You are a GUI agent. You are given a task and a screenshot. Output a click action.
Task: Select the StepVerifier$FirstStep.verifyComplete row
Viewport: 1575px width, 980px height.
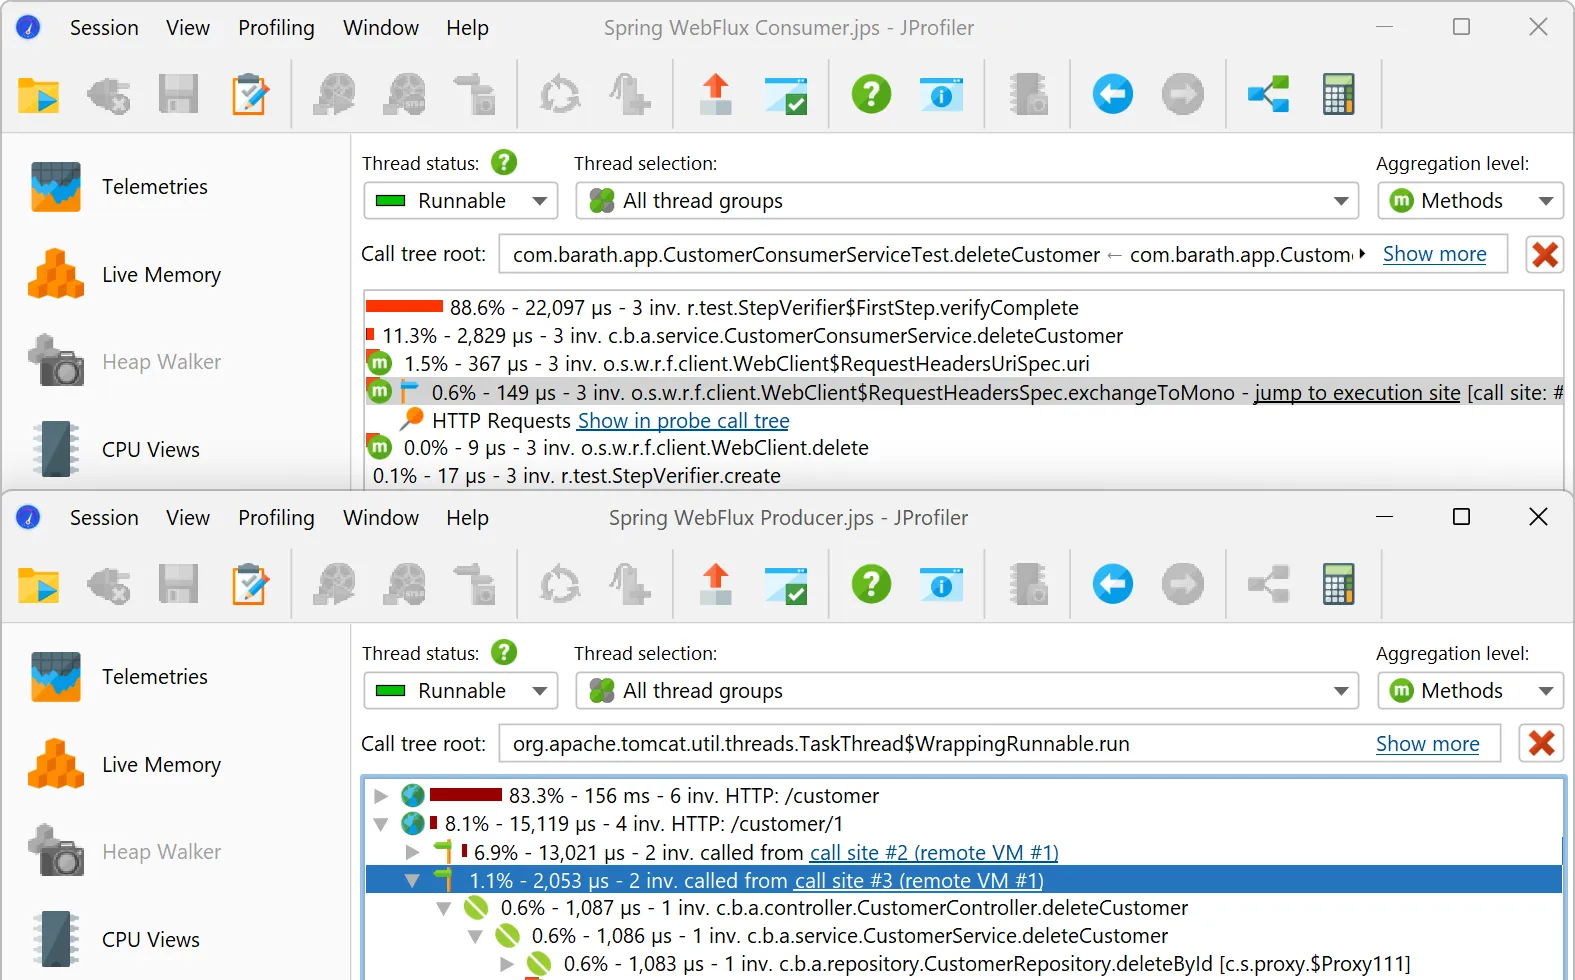964,308
